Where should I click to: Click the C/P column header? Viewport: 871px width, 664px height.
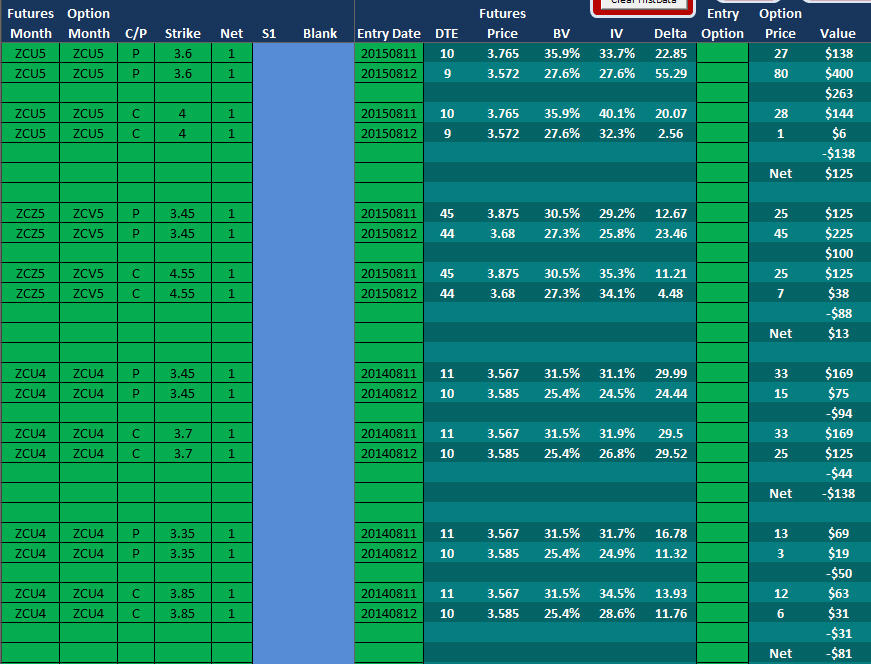136,33
